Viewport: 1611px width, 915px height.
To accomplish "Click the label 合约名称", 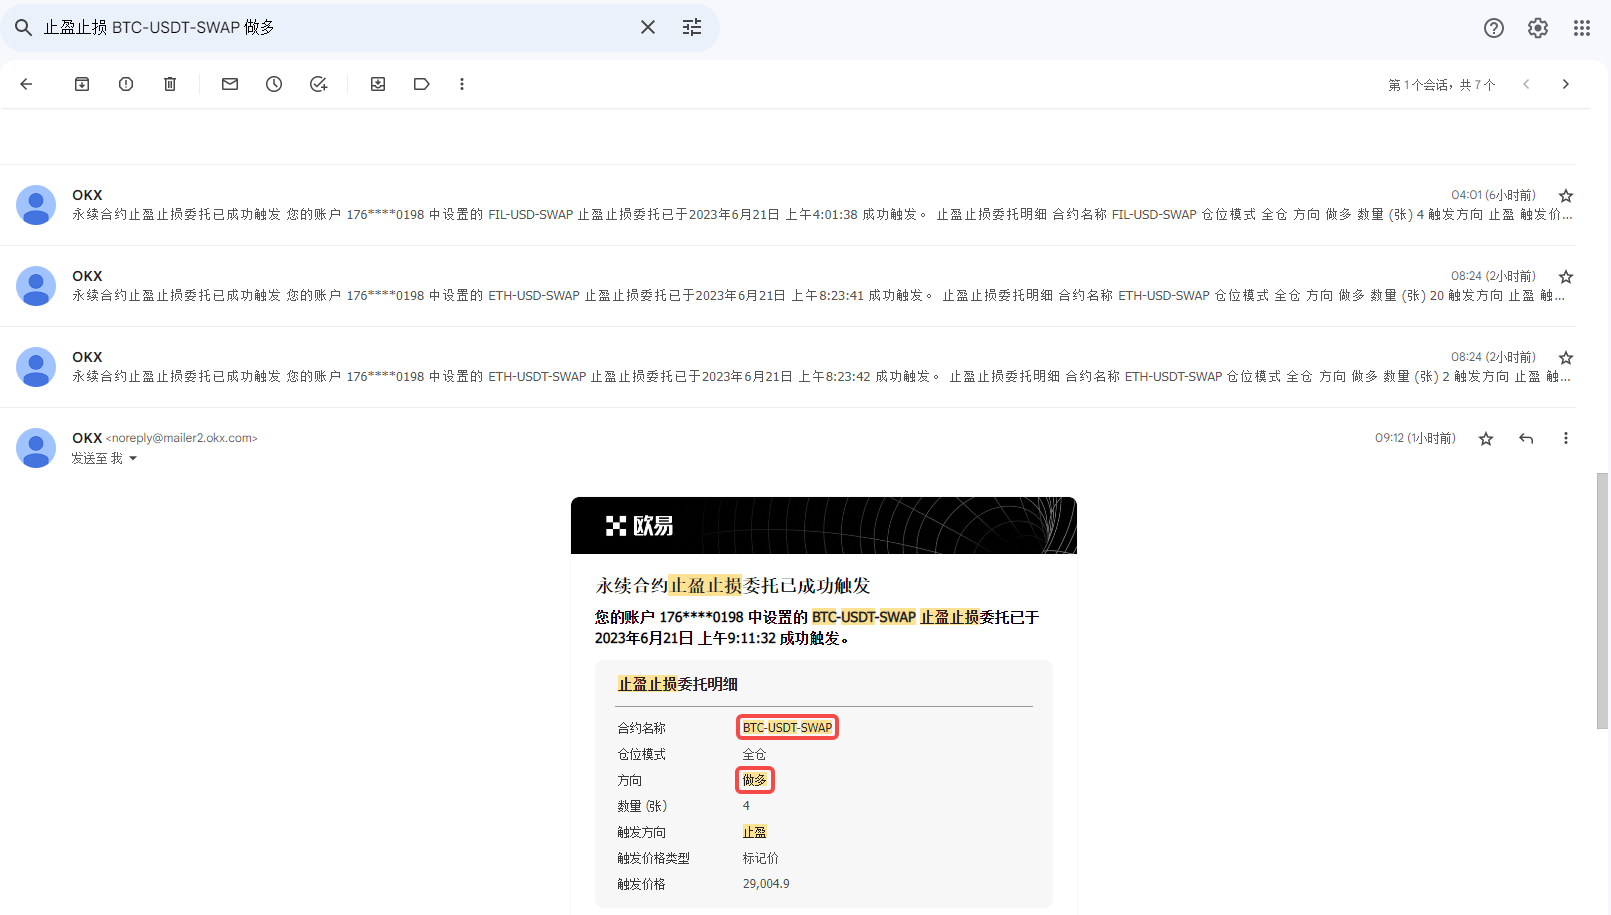I will tap(641, 728).
